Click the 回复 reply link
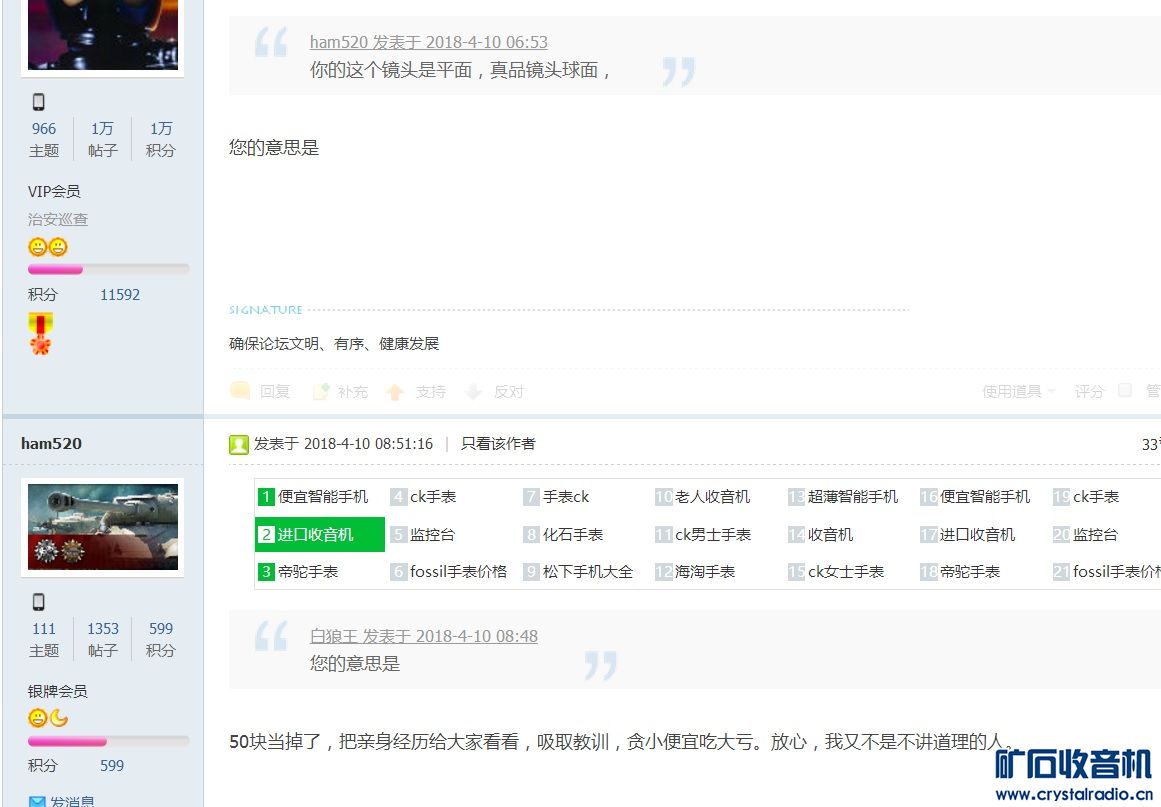Image resolution: width=1161 pixels, height=807 pixels. point(275,392)
